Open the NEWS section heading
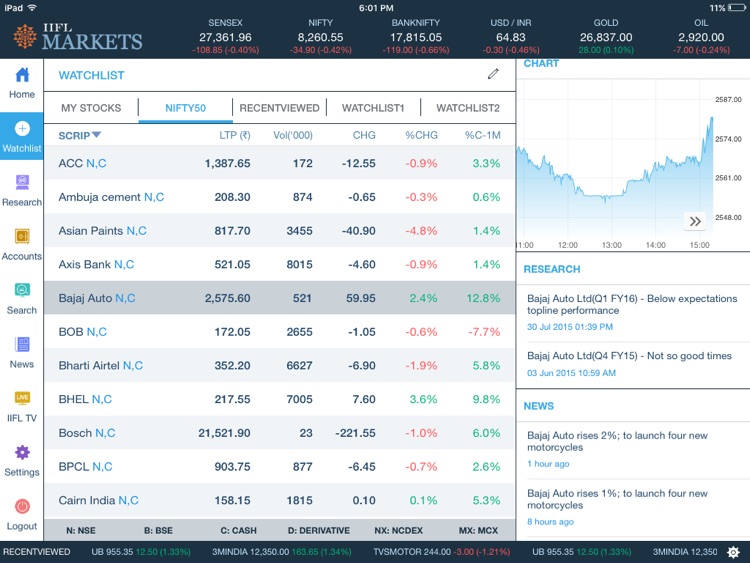Screen dimensions: 750x563 click(539, 406)
